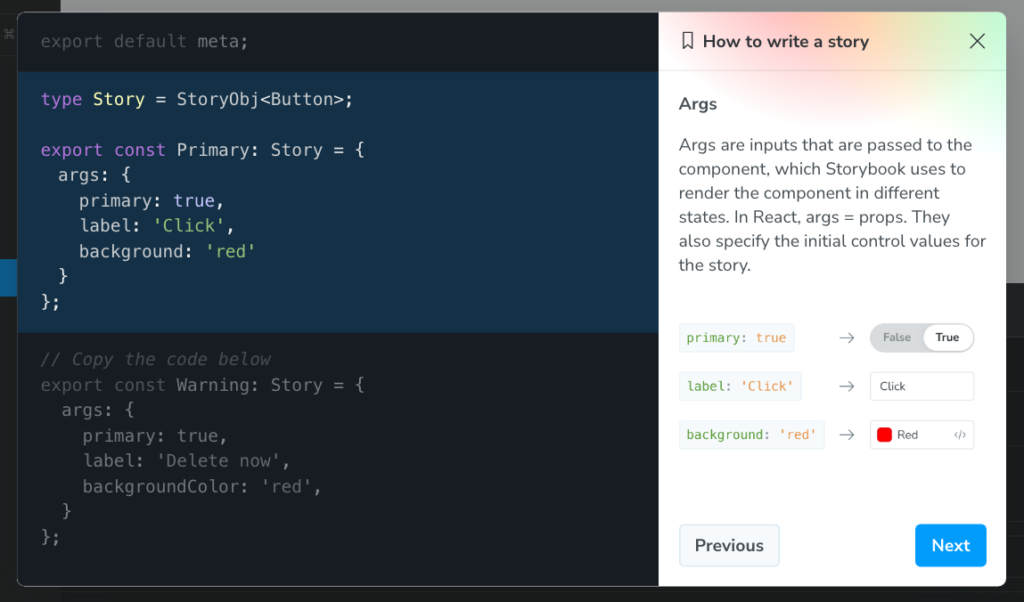This screenshot has width=1024, height=602.
Task: Click the bookmark icon beside the guide title
Action: 687,41
